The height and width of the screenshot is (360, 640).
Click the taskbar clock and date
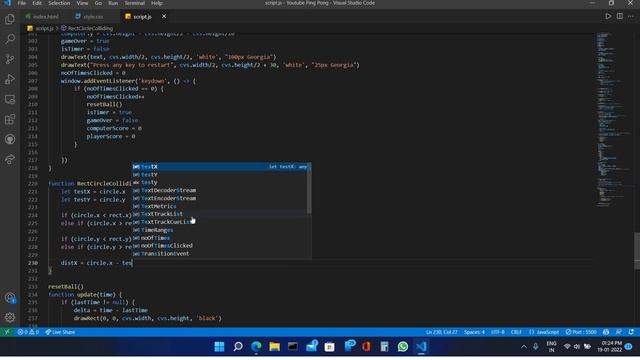point(609,347)
